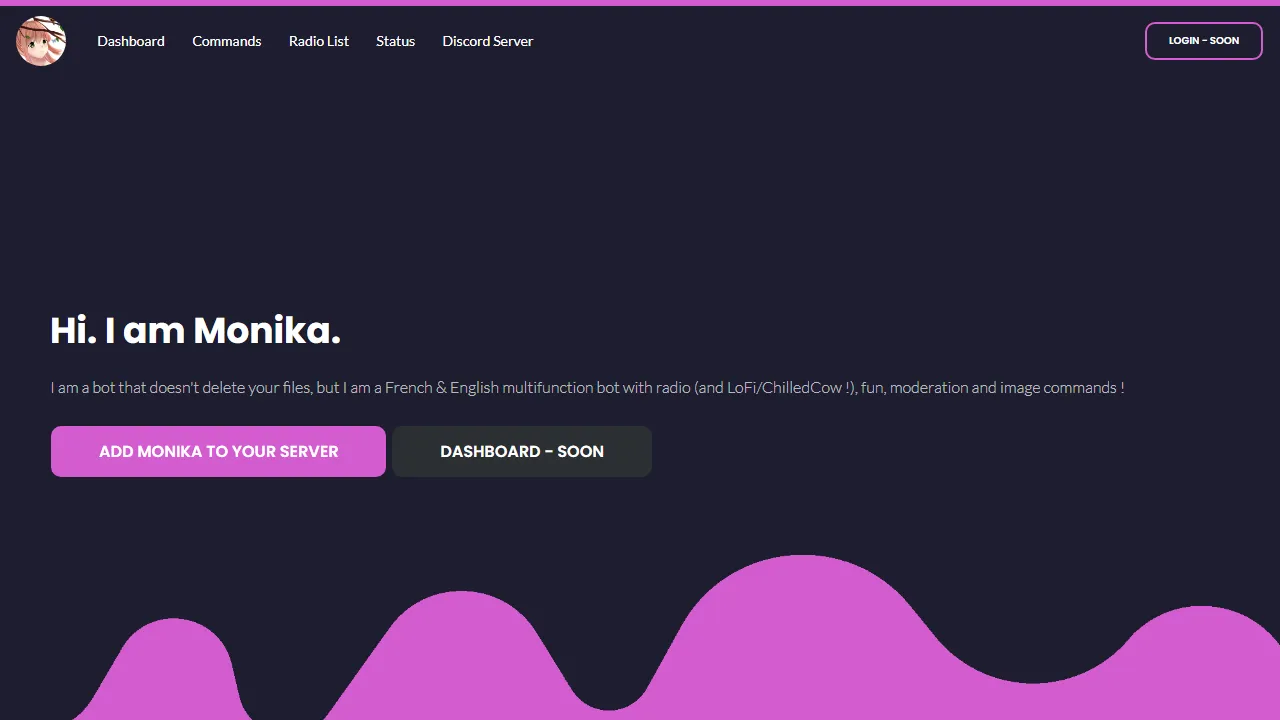
Task: Click the pink invite button for Monika
Action: (x=217, y=451)
